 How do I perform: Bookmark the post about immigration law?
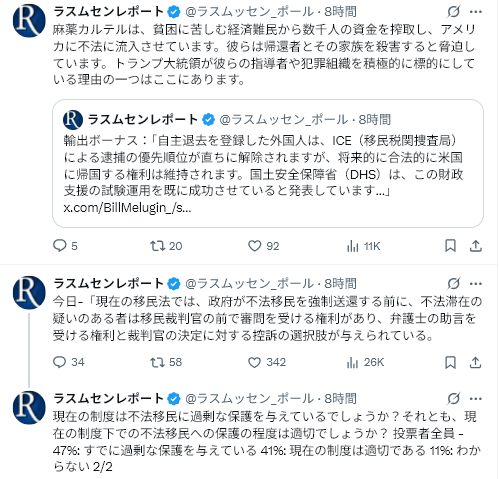click(450, 362)
